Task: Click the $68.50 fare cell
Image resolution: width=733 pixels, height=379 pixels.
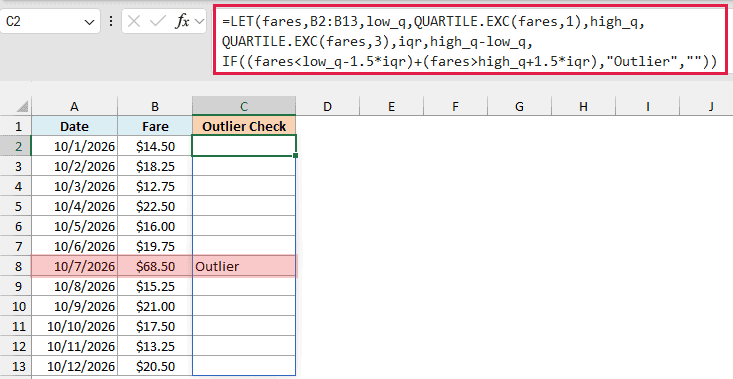Action: tap(155, 266)
